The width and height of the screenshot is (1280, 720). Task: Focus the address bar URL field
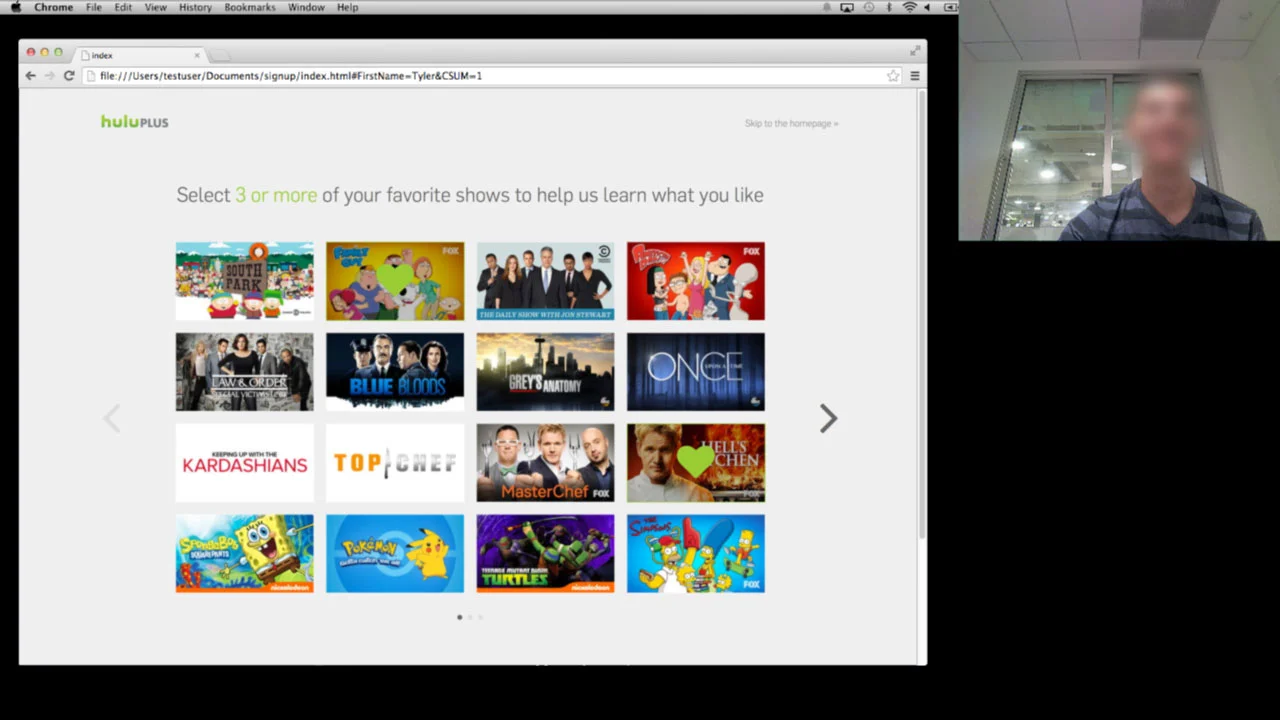pos(493,75)
